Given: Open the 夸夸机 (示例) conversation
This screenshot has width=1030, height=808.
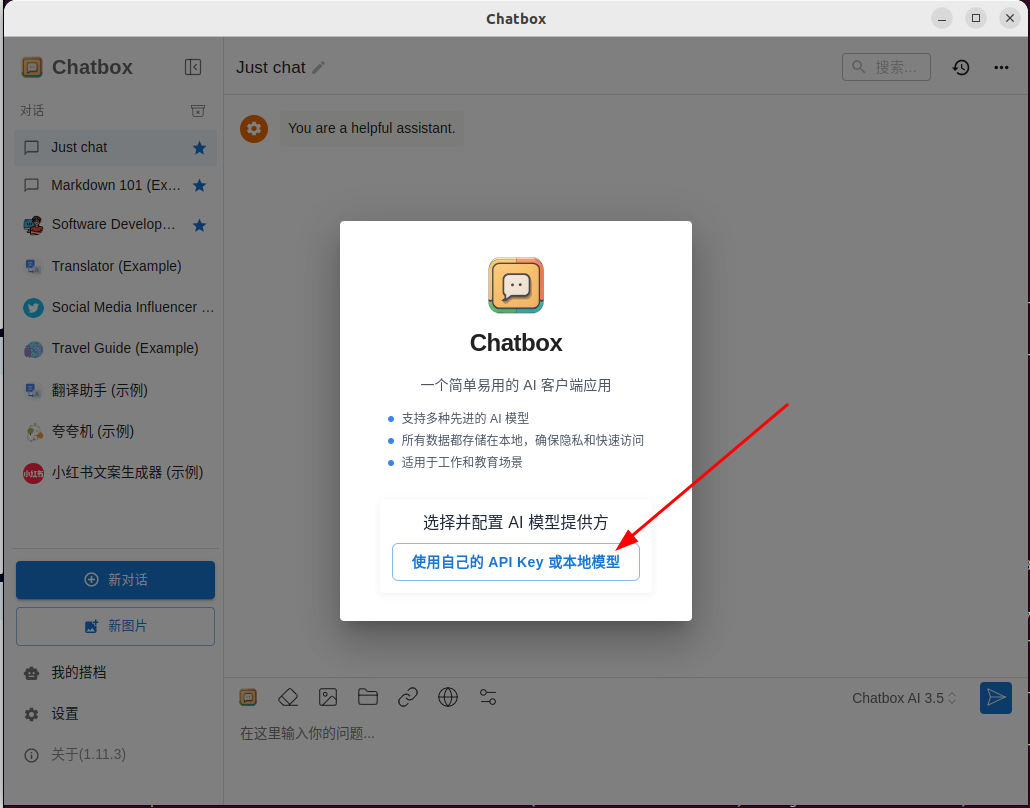Looking at the screenshot, I should click(x=116, y=432).
